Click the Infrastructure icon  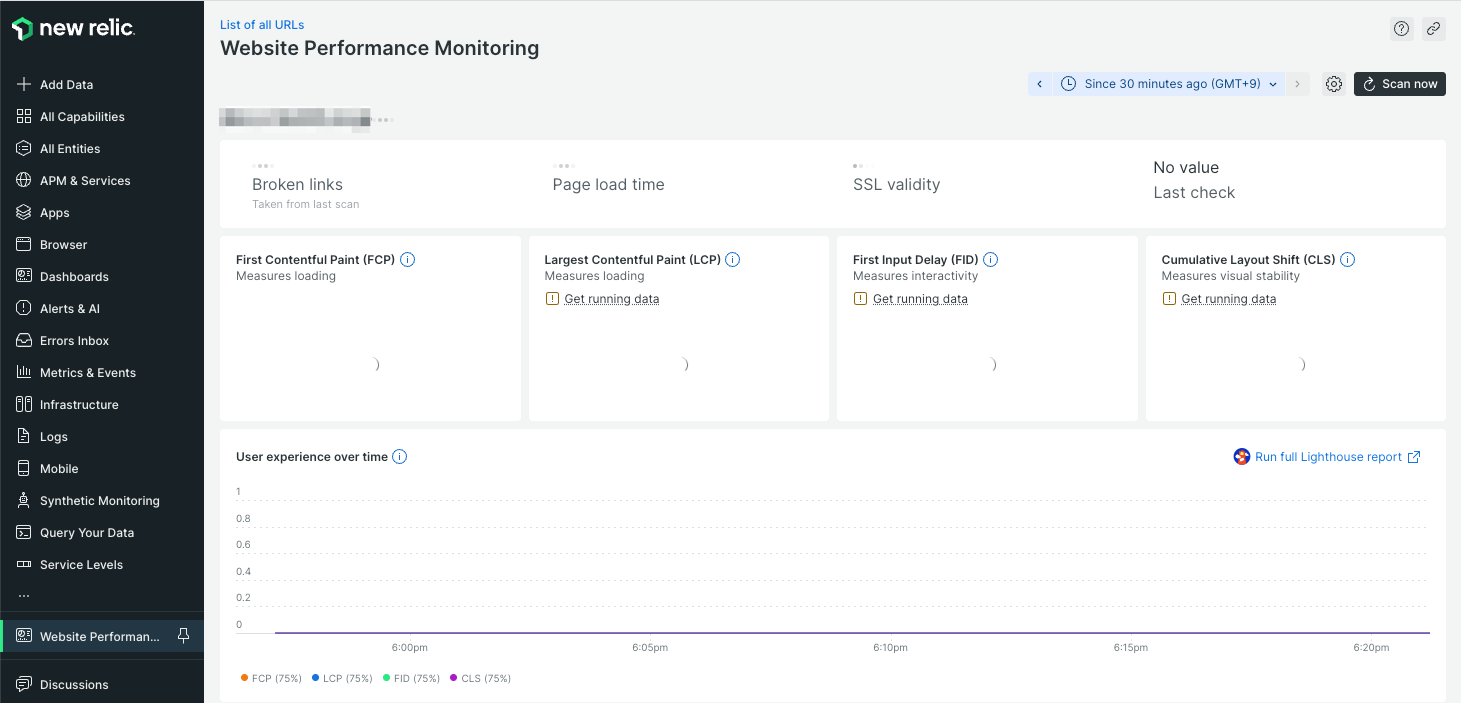pos(24,405)
